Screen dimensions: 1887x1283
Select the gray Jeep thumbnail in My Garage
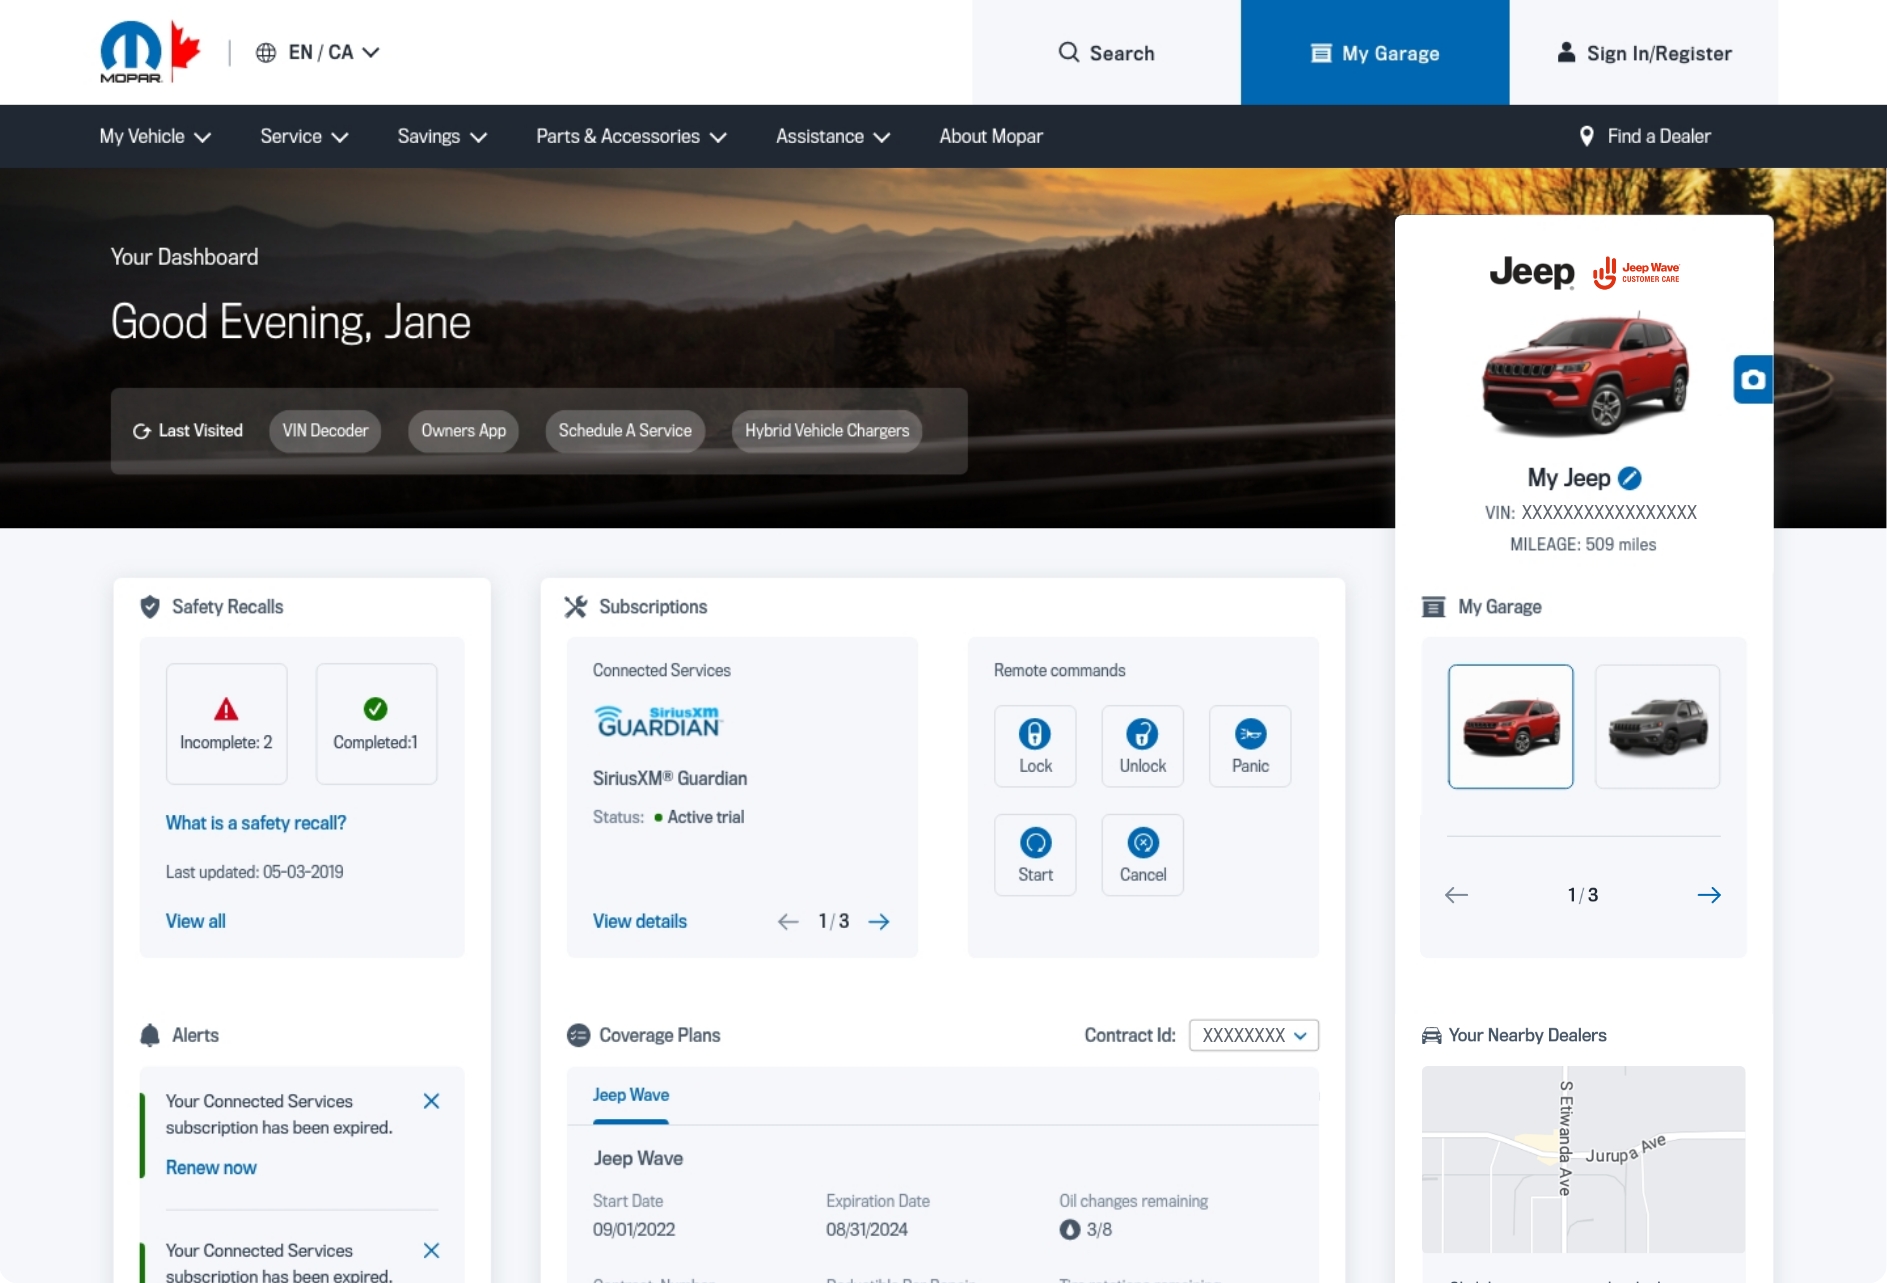click(1656, 727)
